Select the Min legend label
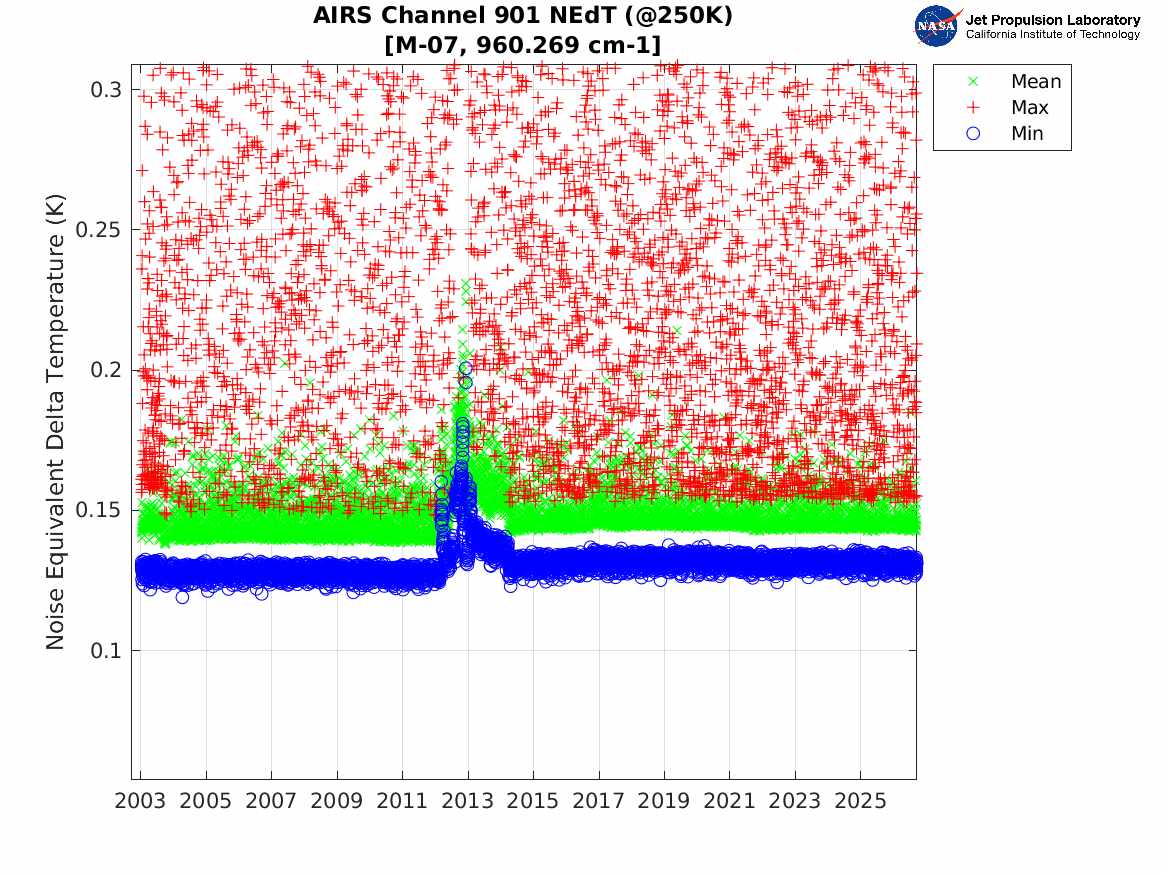This screenshot has height=875, width=1167. 1027,134
